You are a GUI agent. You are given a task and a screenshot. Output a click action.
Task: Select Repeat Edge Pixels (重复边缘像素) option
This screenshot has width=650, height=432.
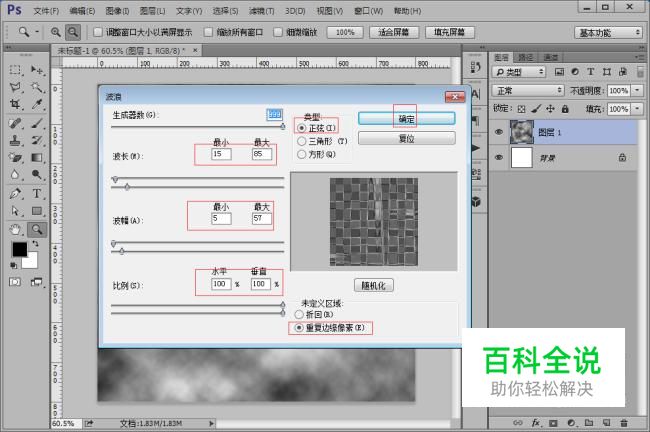click(x=299, y=328)
